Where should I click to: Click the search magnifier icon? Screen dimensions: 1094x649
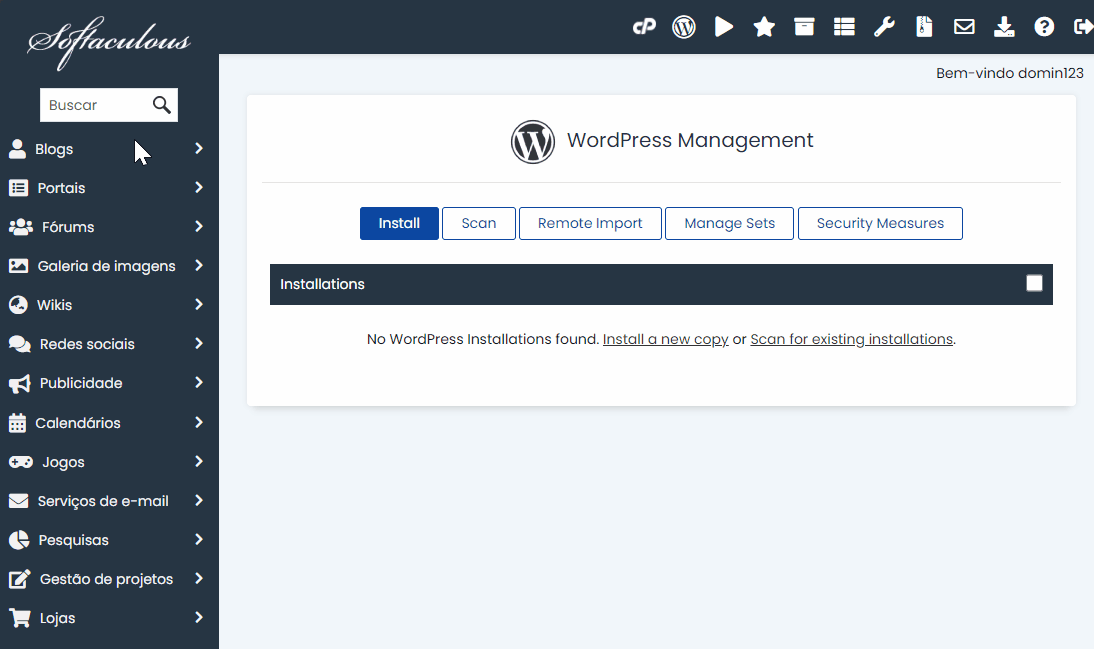click(162, 105)
